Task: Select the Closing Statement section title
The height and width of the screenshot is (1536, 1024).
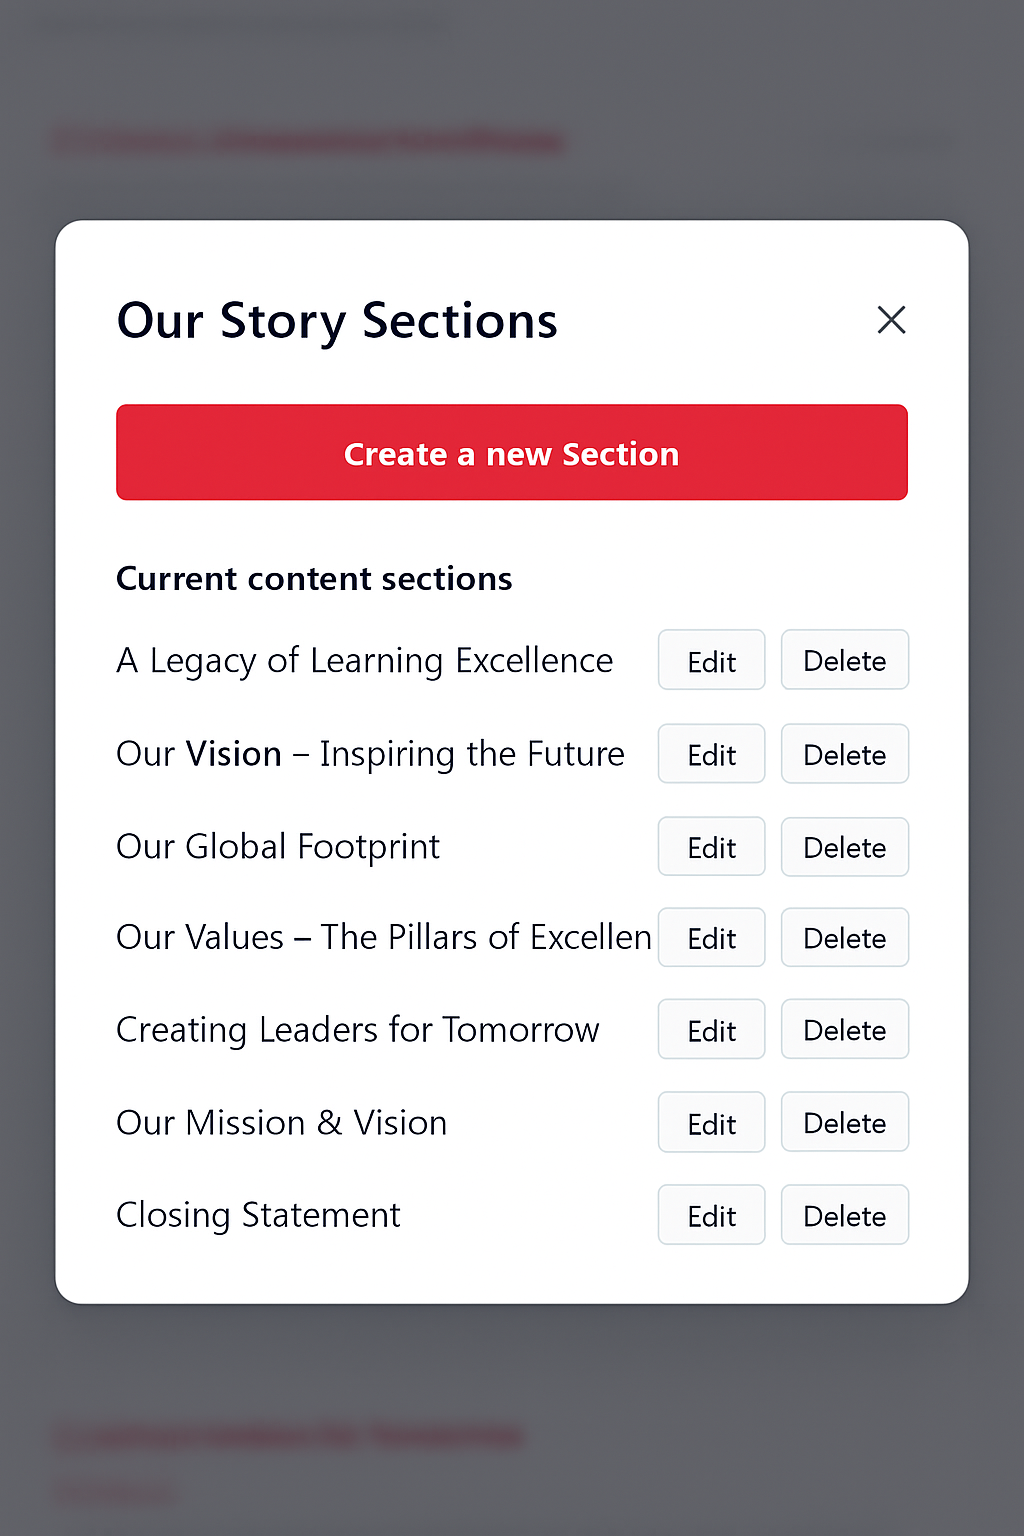Action: (258, 1215)
